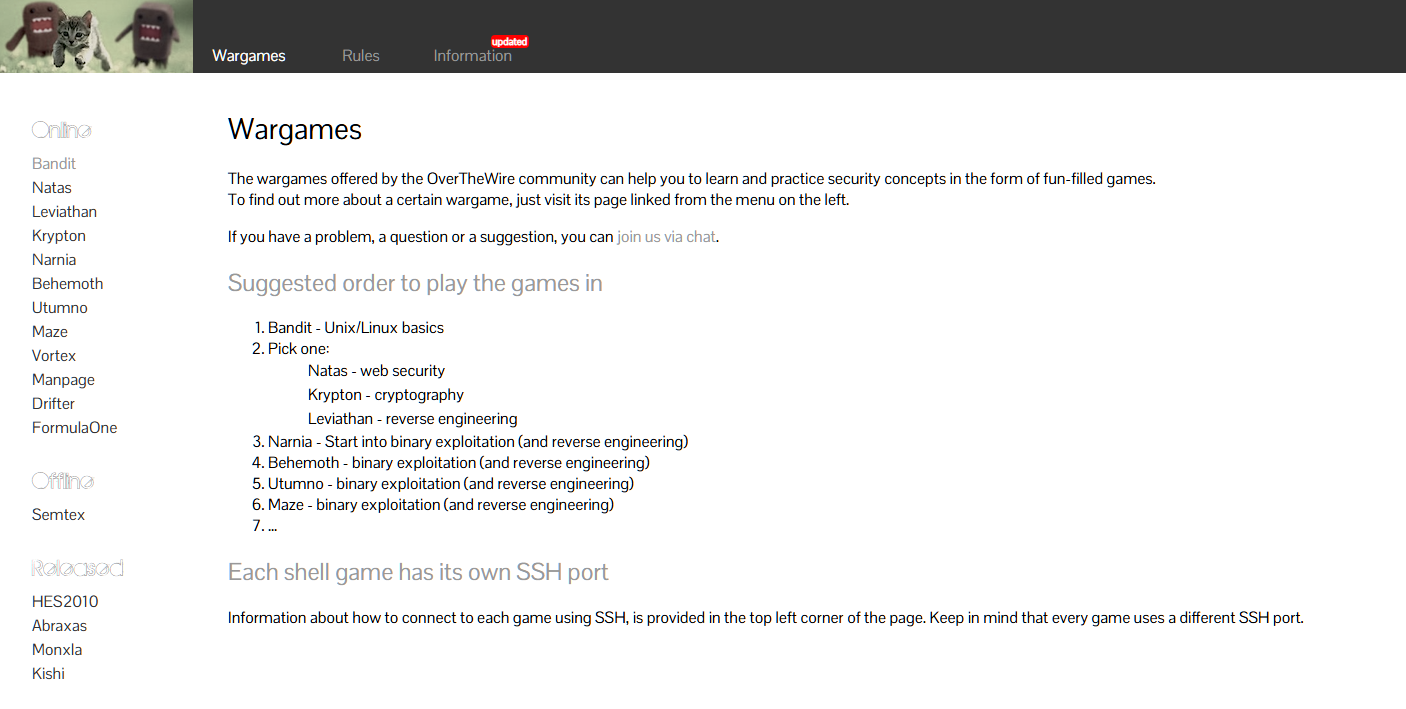Open the HES2010 released game
The width and height of the screenshot is (1406, 709).
click(x=65, y=602)
